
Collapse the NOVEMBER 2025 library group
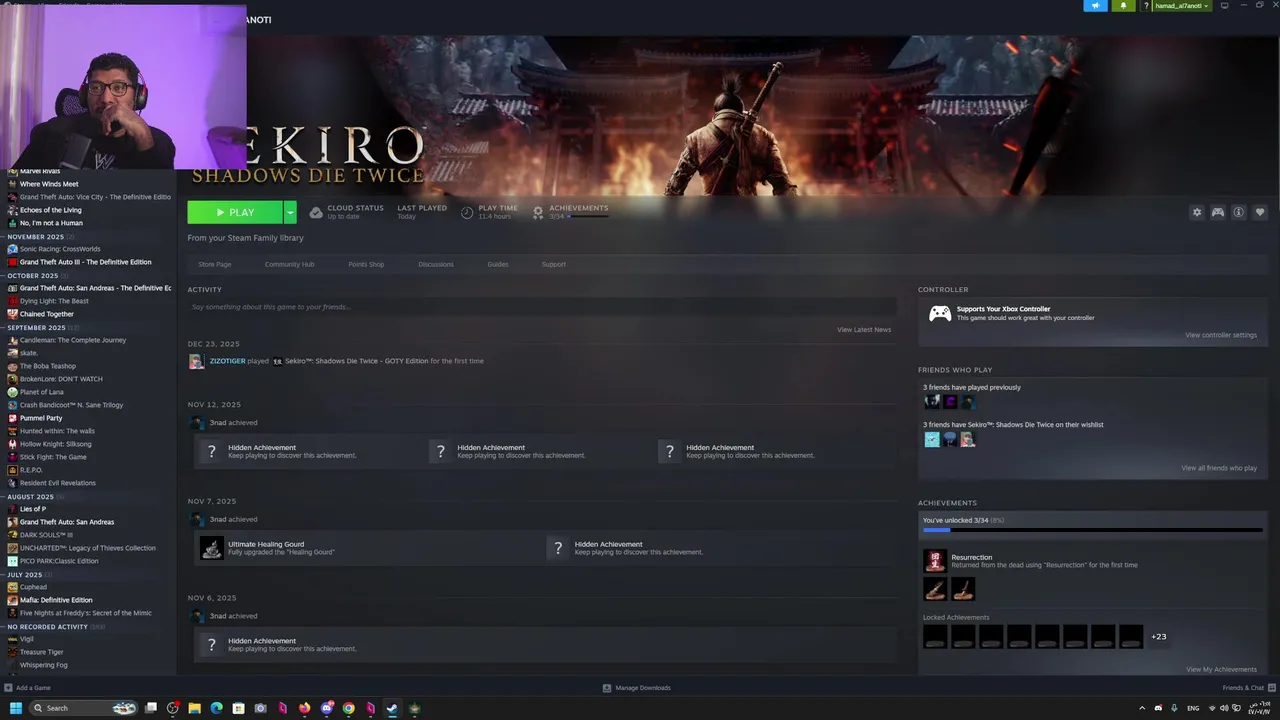[36, 237]
